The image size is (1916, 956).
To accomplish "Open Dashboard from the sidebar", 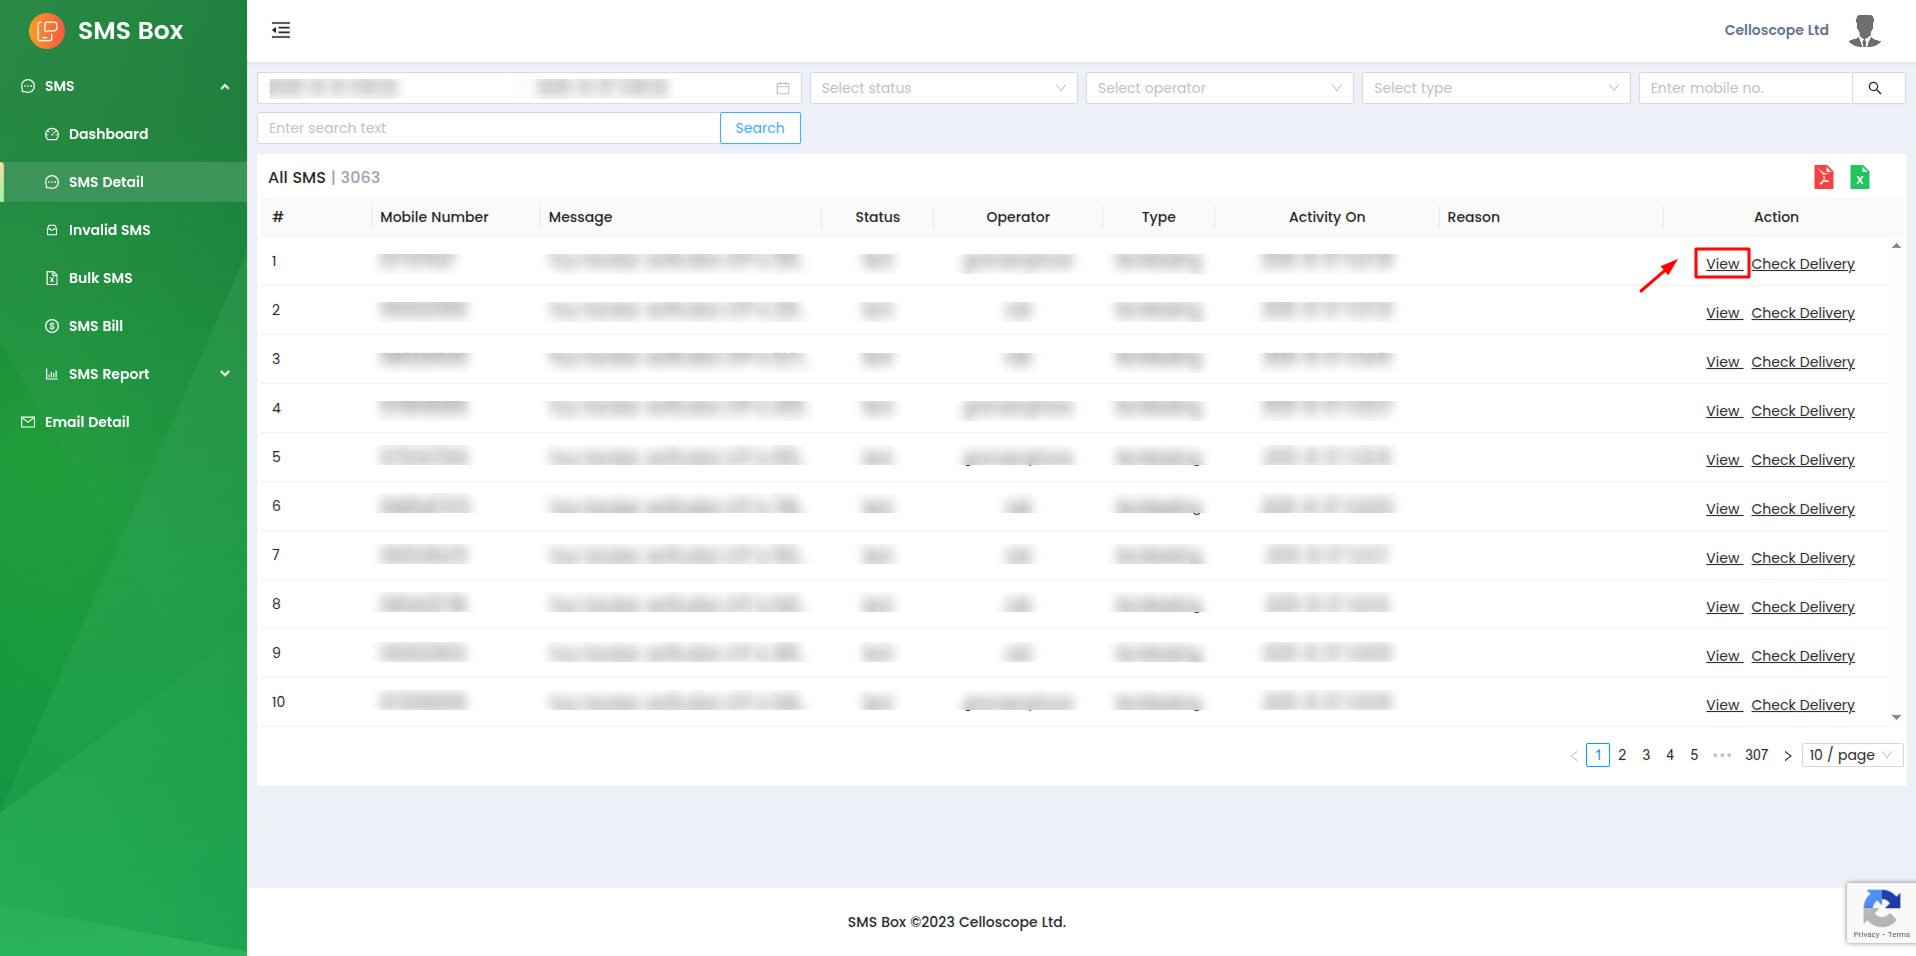I will (x=108, y=134).
